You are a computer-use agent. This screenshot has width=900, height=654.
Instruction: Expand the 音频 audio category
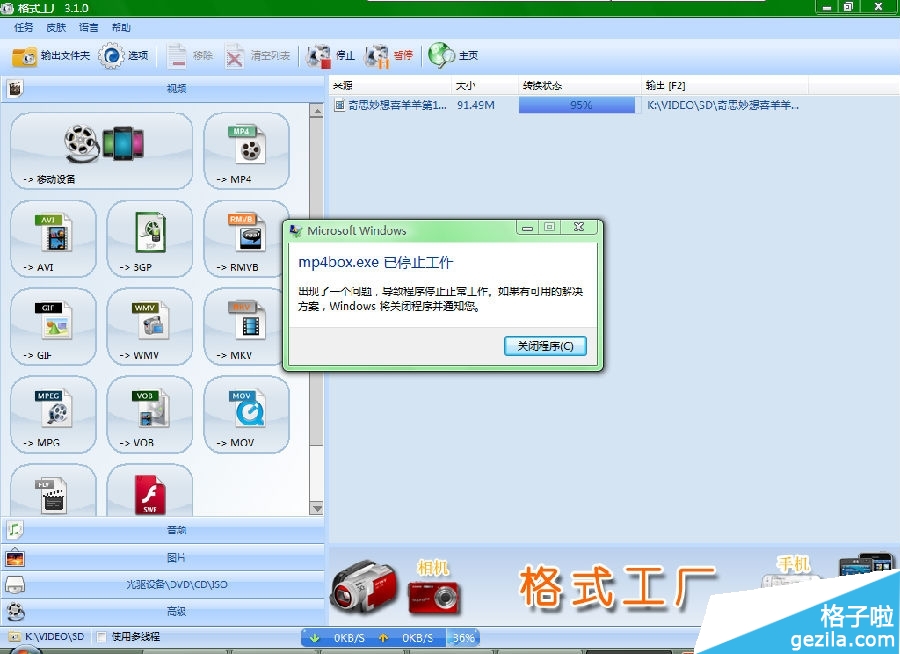[163, 529]
